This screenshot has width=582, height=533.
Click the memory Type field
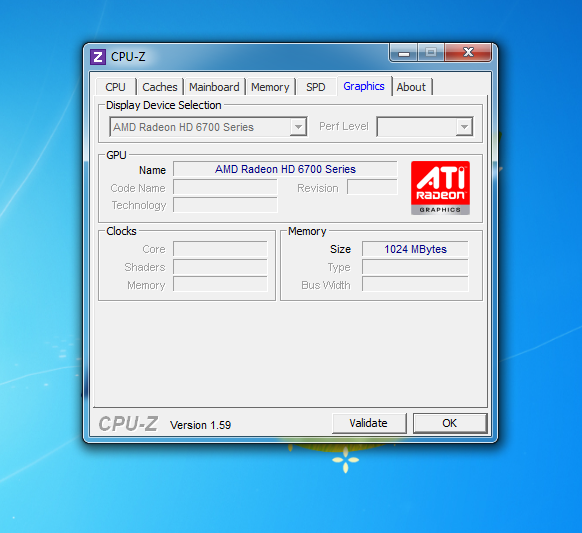pyautogui.click(x=415, y=267)
